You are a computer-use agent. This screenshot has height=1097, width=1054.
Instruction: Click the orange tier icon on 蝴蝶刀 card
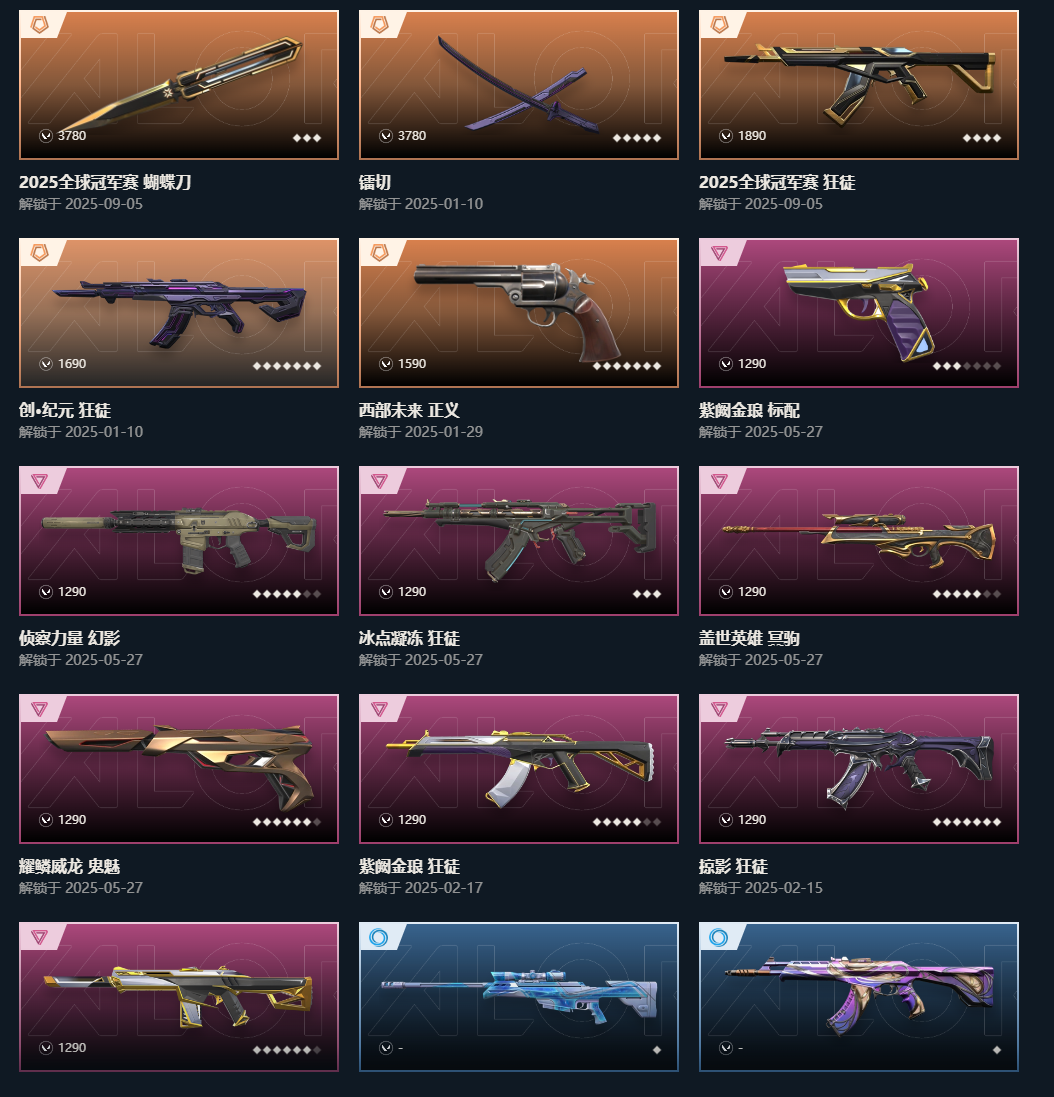point(40,25)
